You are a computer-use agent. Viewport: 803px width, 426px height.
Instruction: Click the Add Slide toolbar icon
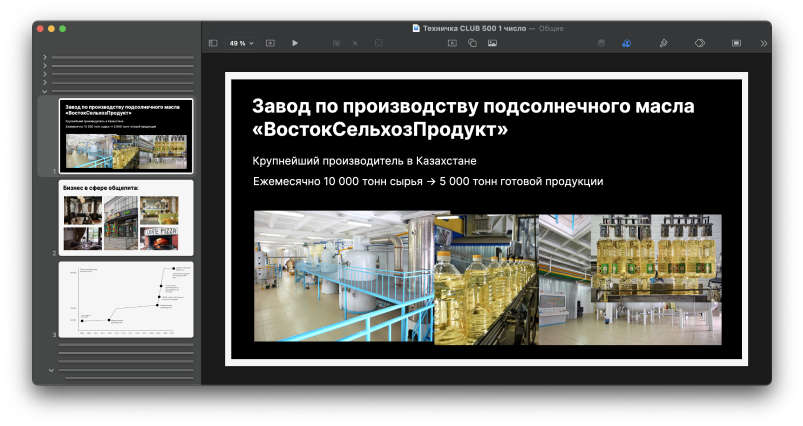click(270, 44)
